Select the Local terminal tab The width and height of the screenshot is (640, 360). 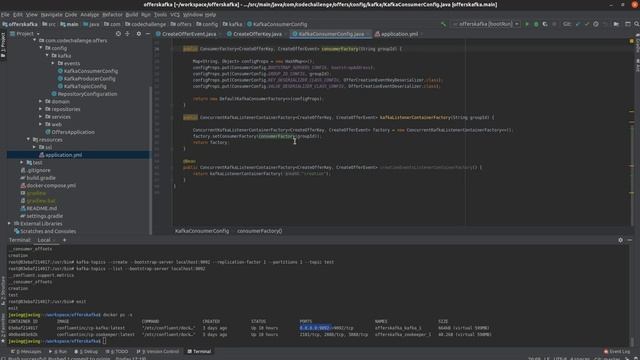click(45, 240)
